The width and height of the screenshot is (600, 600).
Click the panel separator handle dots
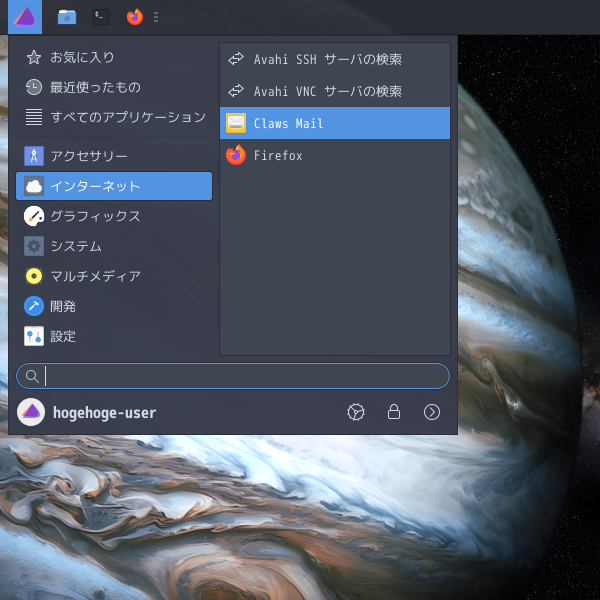pos(156,17)
